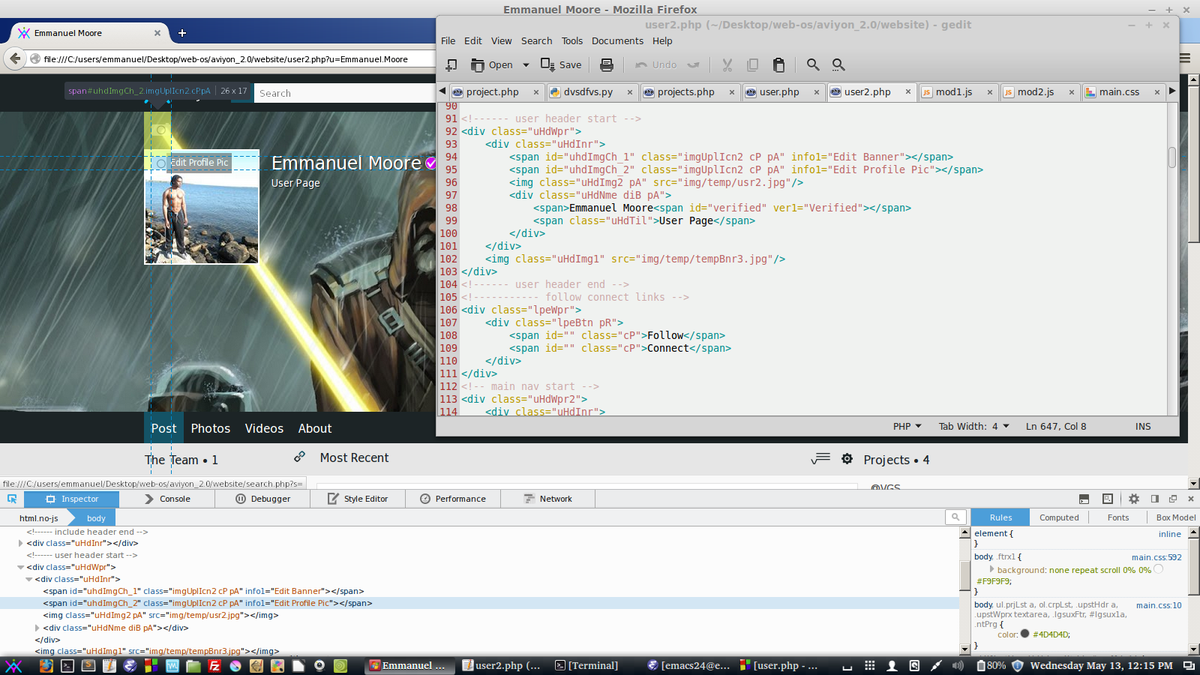Switch to the Debugger devtools panel

point(262,498)
